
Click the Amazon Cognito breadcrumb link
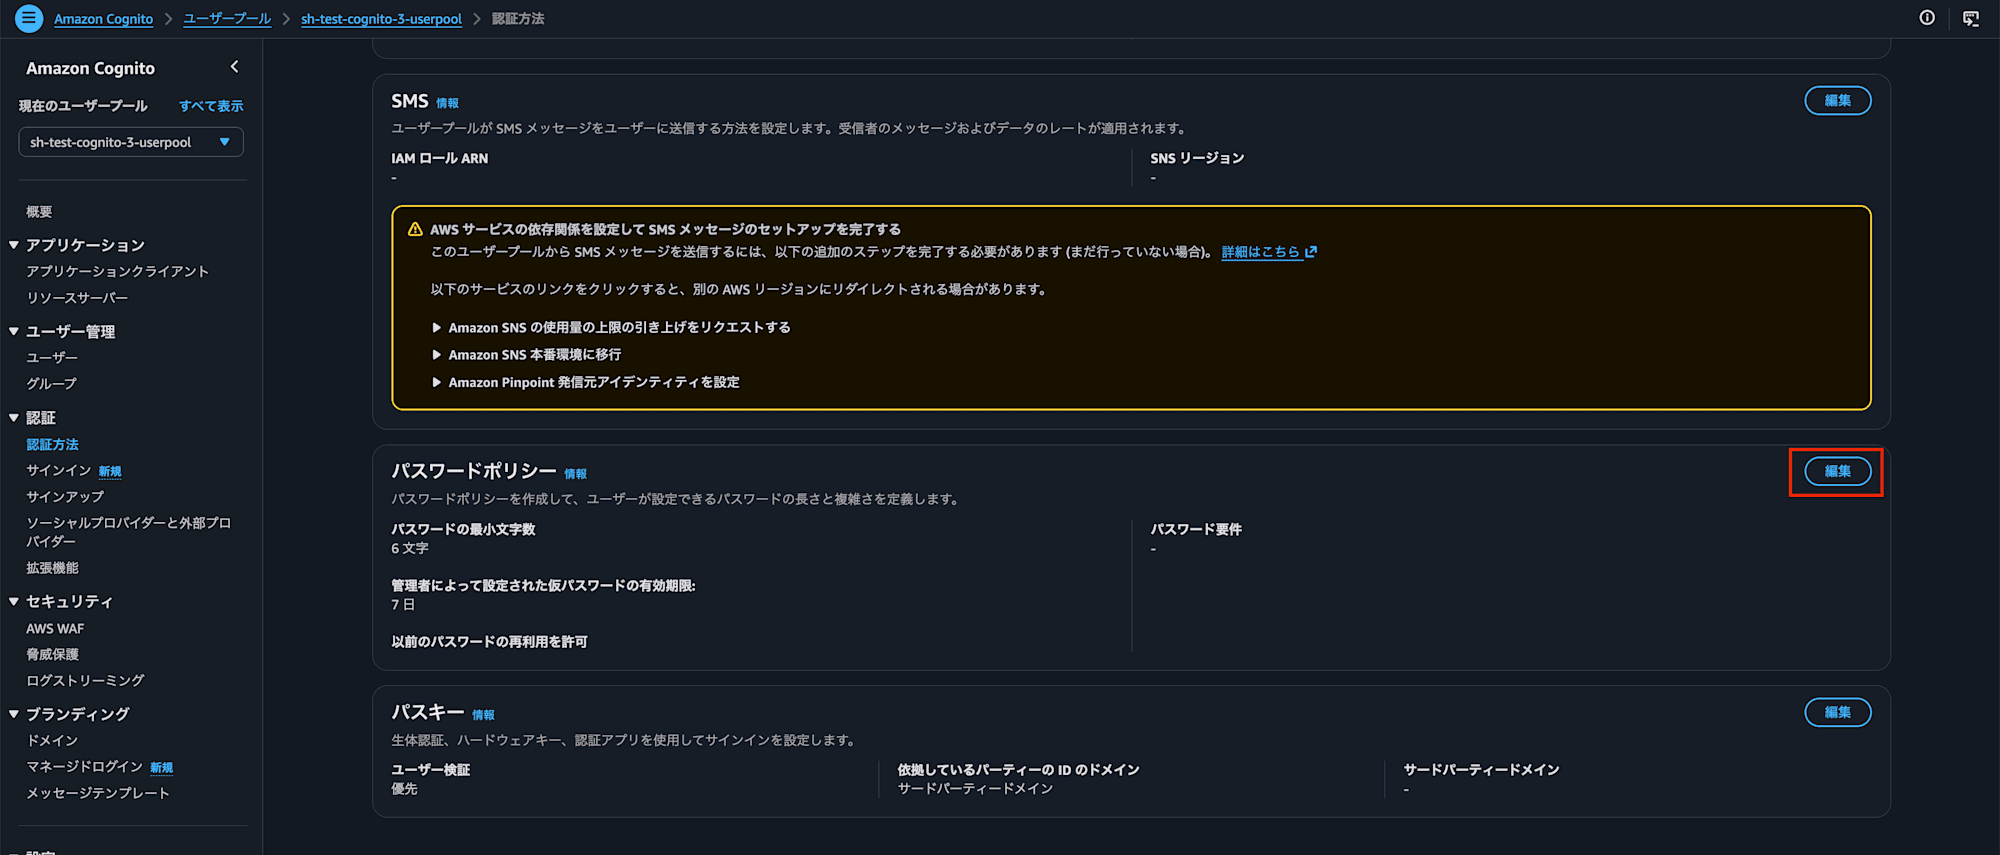tap(104, 19)
